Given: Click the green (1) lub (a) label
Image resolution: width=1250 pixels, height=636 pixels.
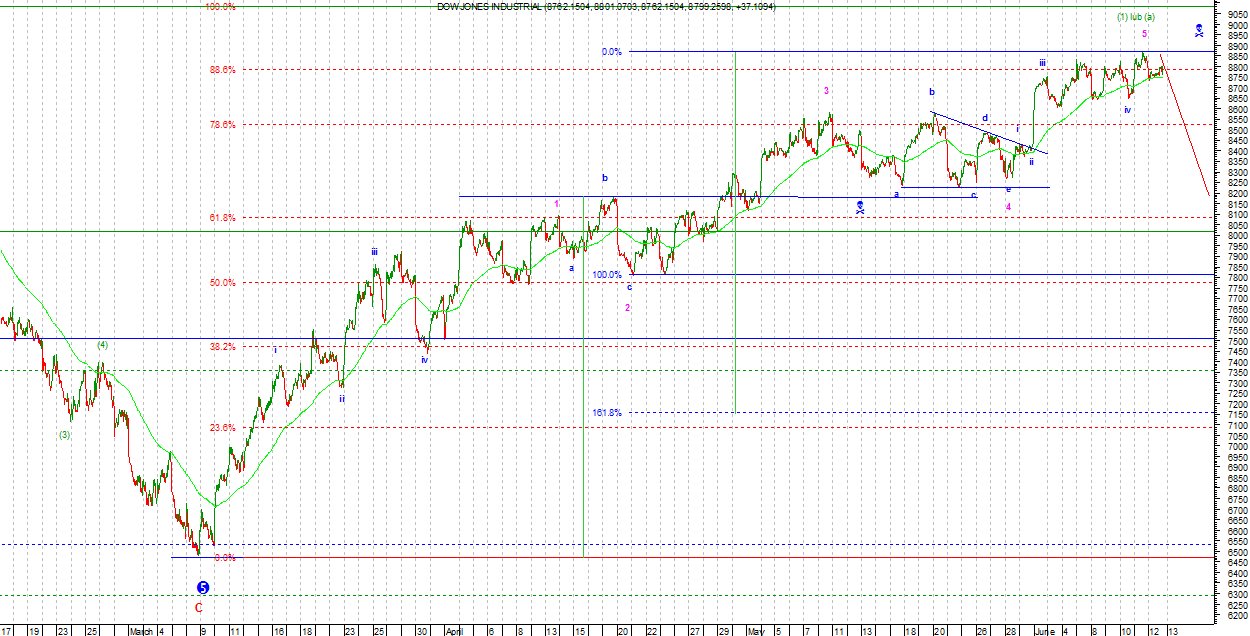Looking at the screenshot, I should click(x=1136, y=17).
